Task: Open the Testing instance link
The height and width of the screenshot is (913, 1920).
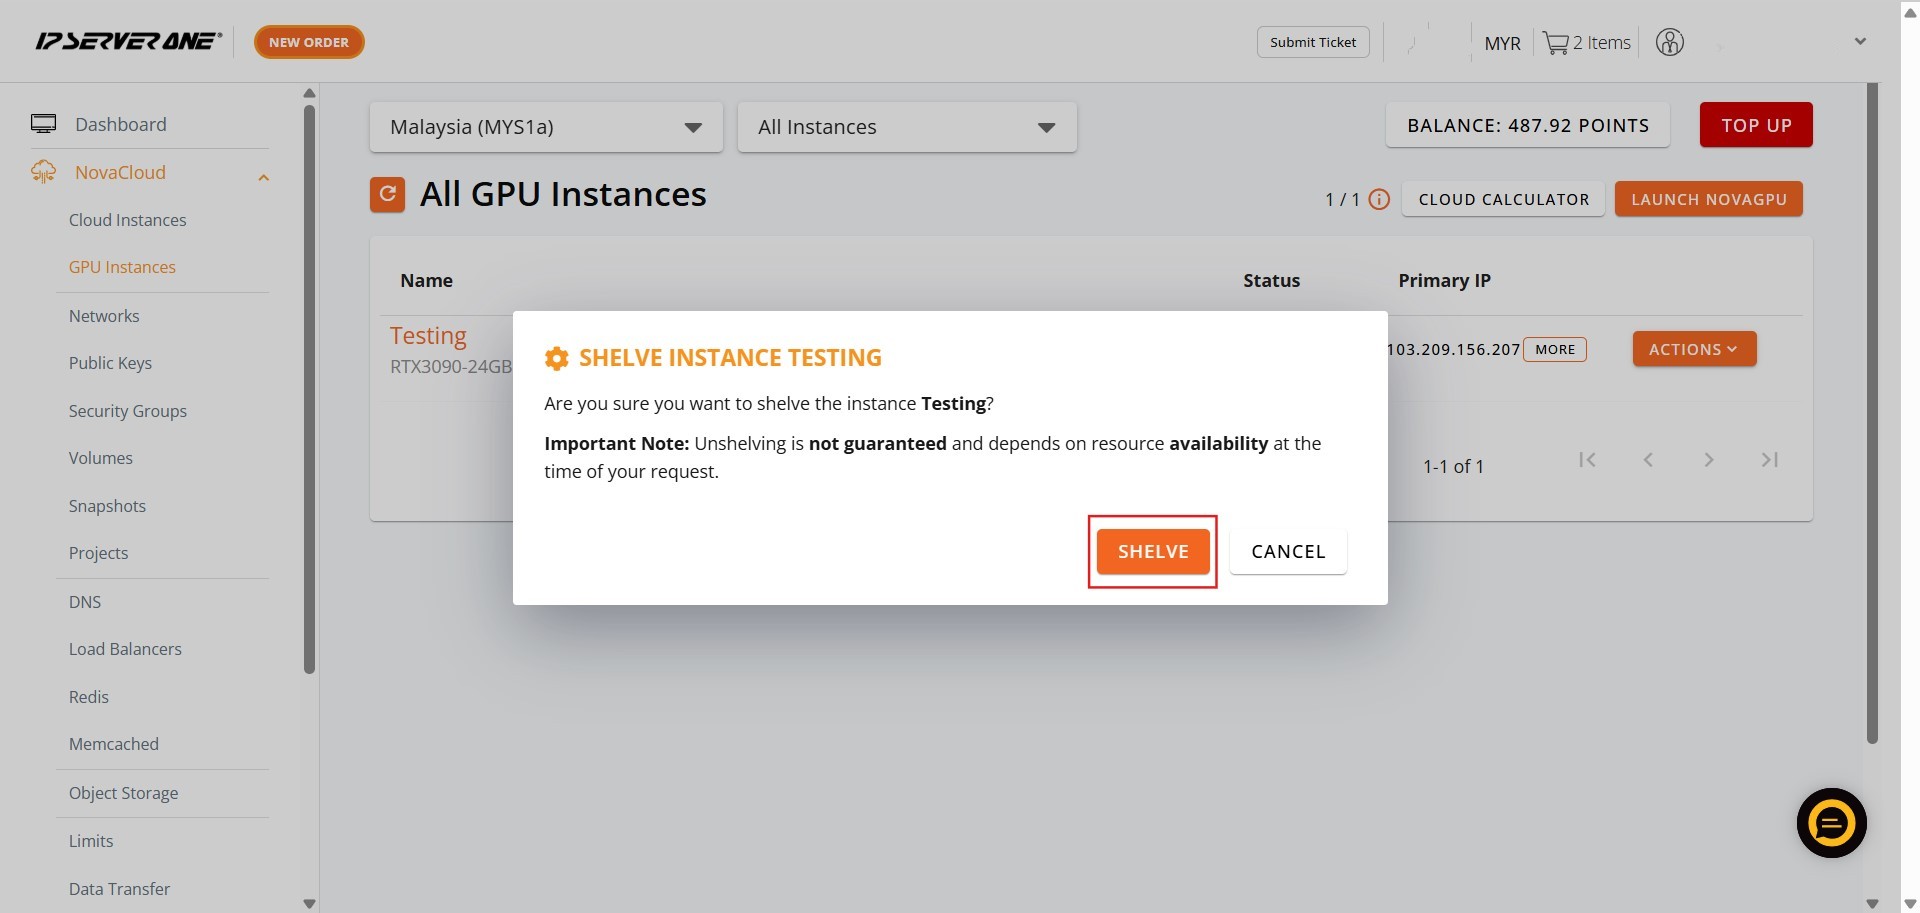Action: 428,335
